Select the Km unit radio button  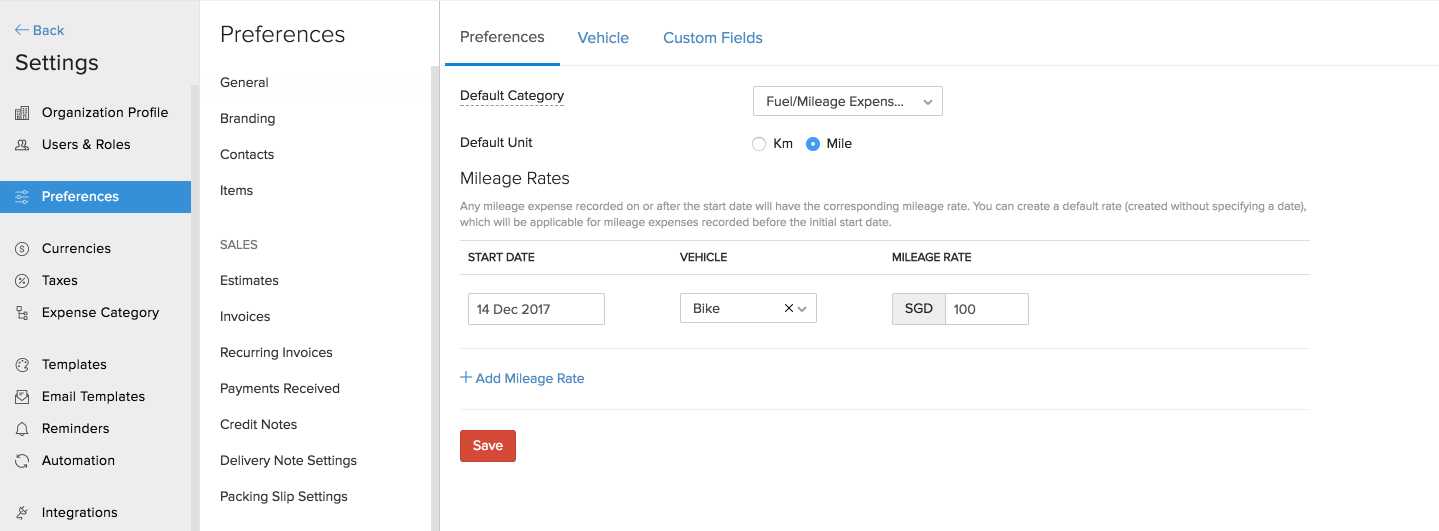coord(759,144)
